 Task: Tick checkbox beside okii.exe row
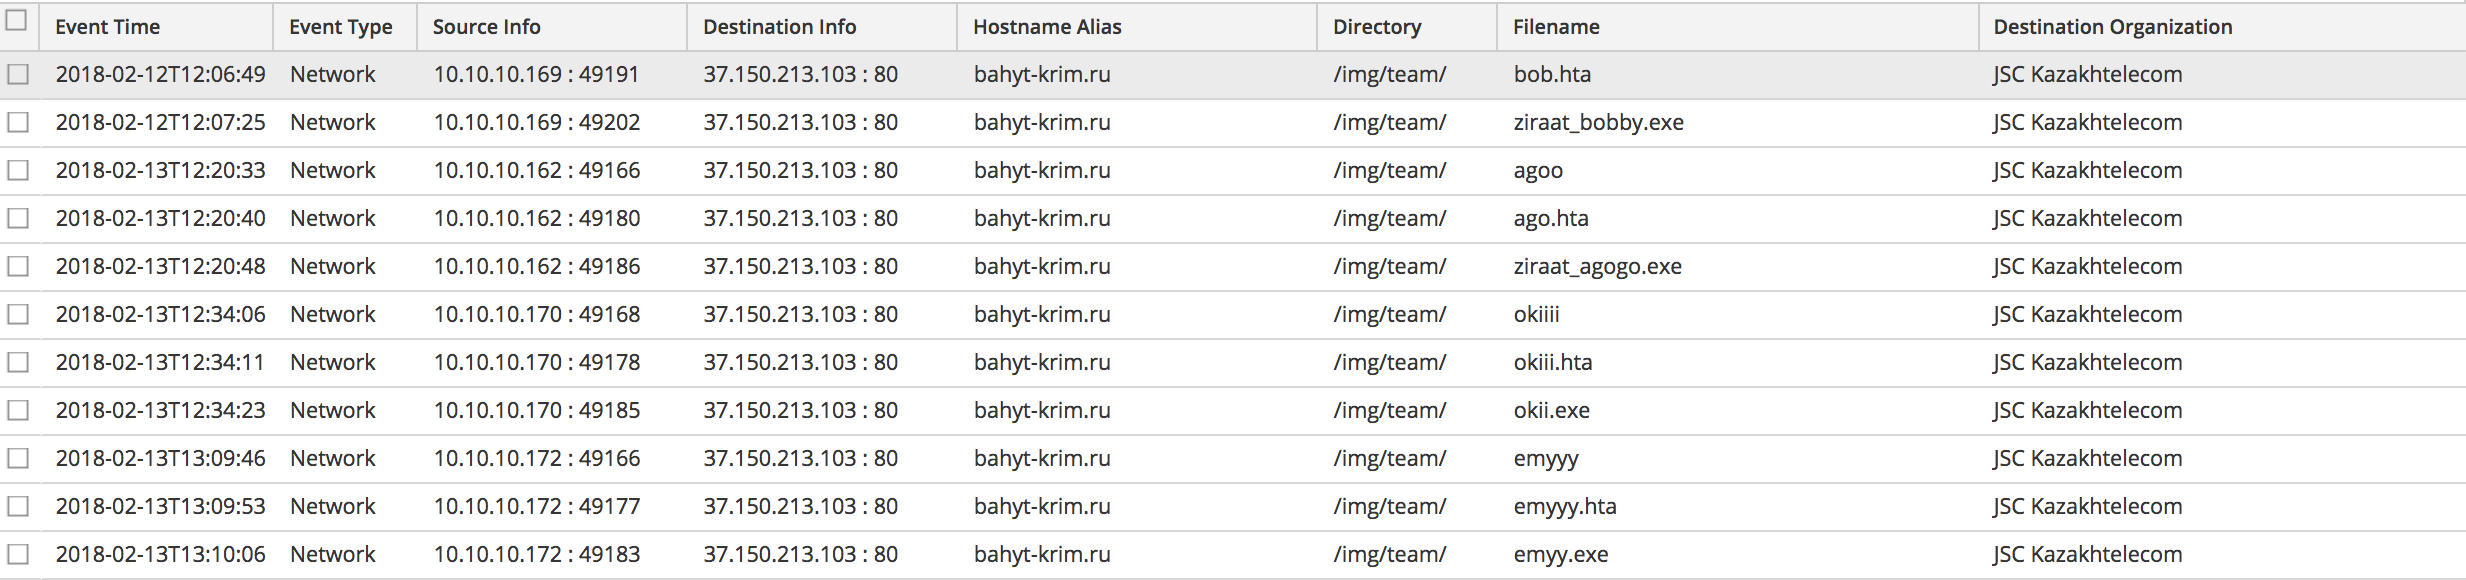pyautogui.click(x=18, y=410)
